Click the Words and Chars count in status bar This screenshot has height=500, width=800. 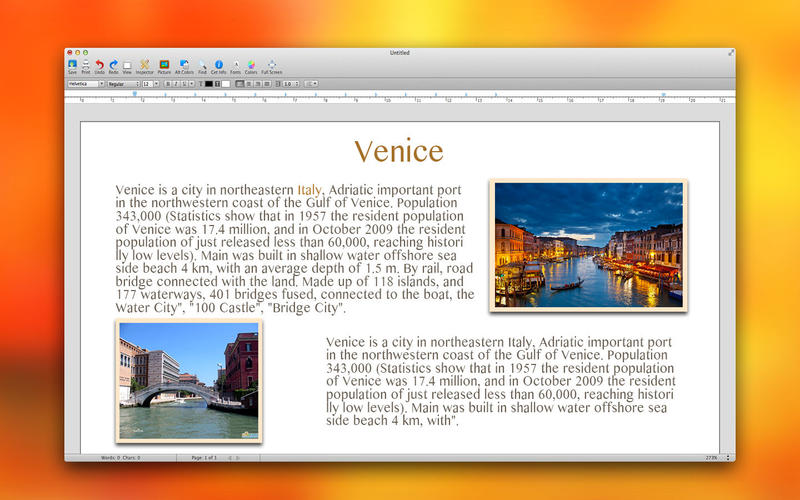click(120, 458)
